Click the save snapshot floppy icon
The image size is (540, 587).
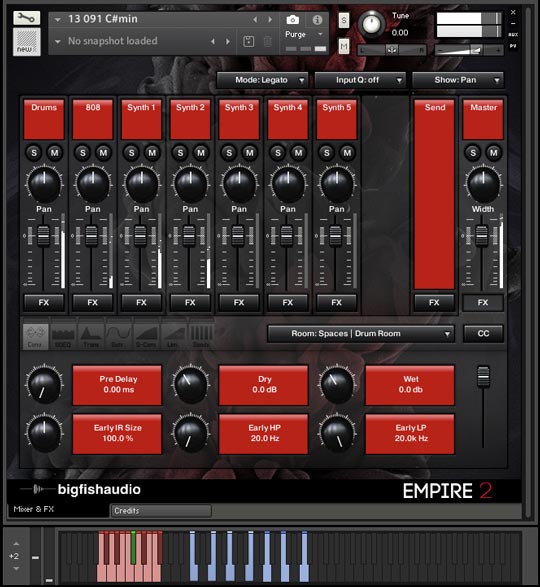point(249,41)
